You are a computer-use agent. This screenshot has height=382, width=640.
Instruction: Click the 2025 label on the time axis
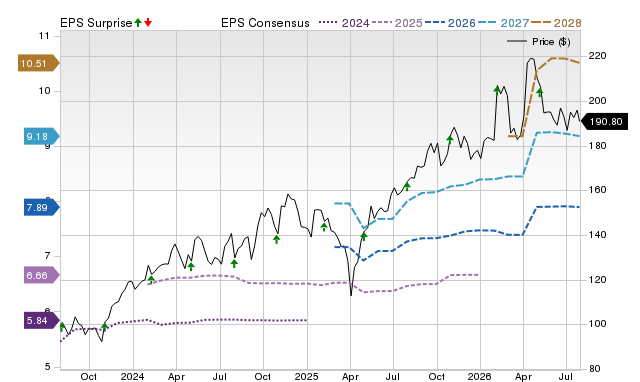tap(306, 376)
